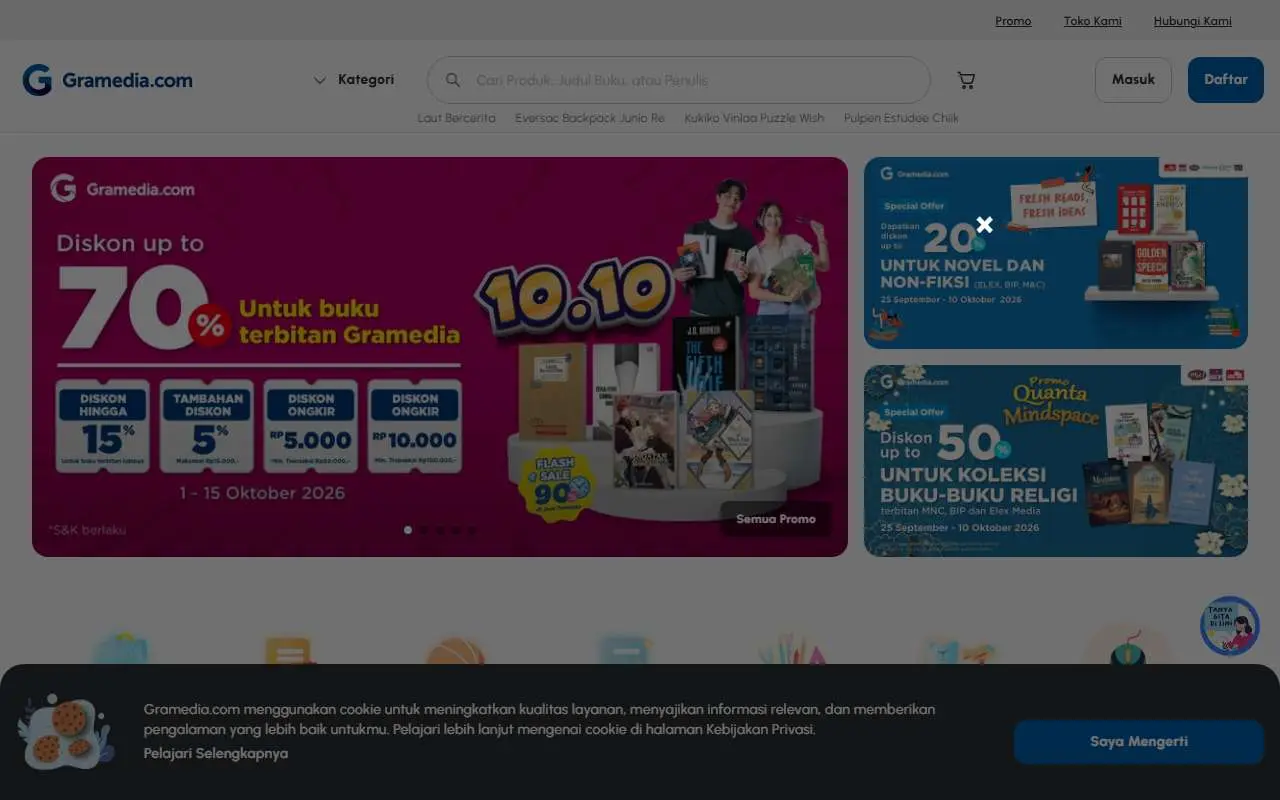Open the shopping cart
The image size is (1280, 800).
966,80
